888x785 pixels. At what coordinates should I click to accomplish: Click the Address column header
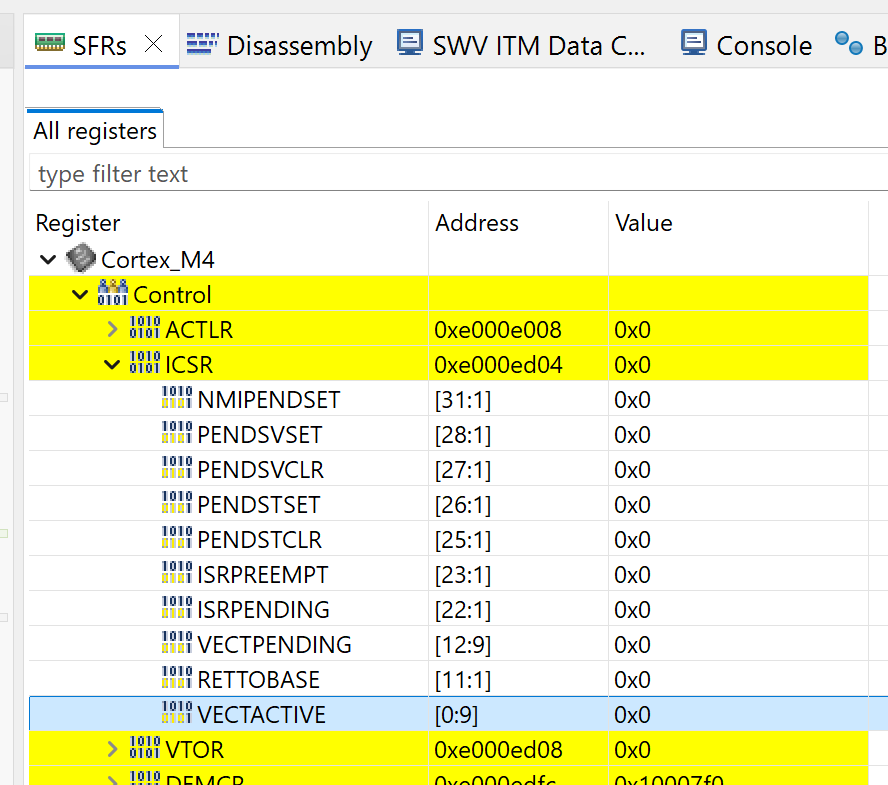point(518,223)
